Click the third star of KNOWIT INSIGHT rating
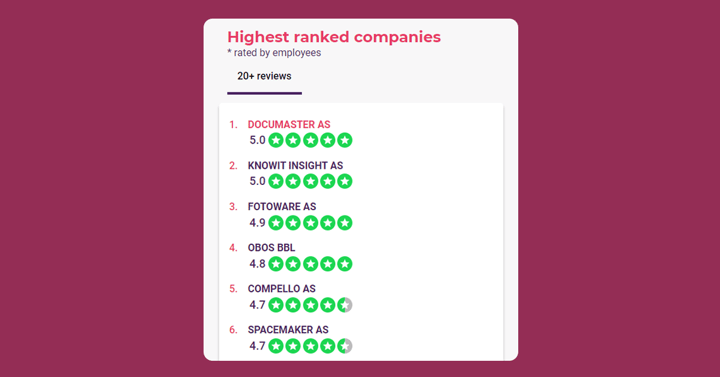This screenshot has width=720, height=377. click(310, 181)
